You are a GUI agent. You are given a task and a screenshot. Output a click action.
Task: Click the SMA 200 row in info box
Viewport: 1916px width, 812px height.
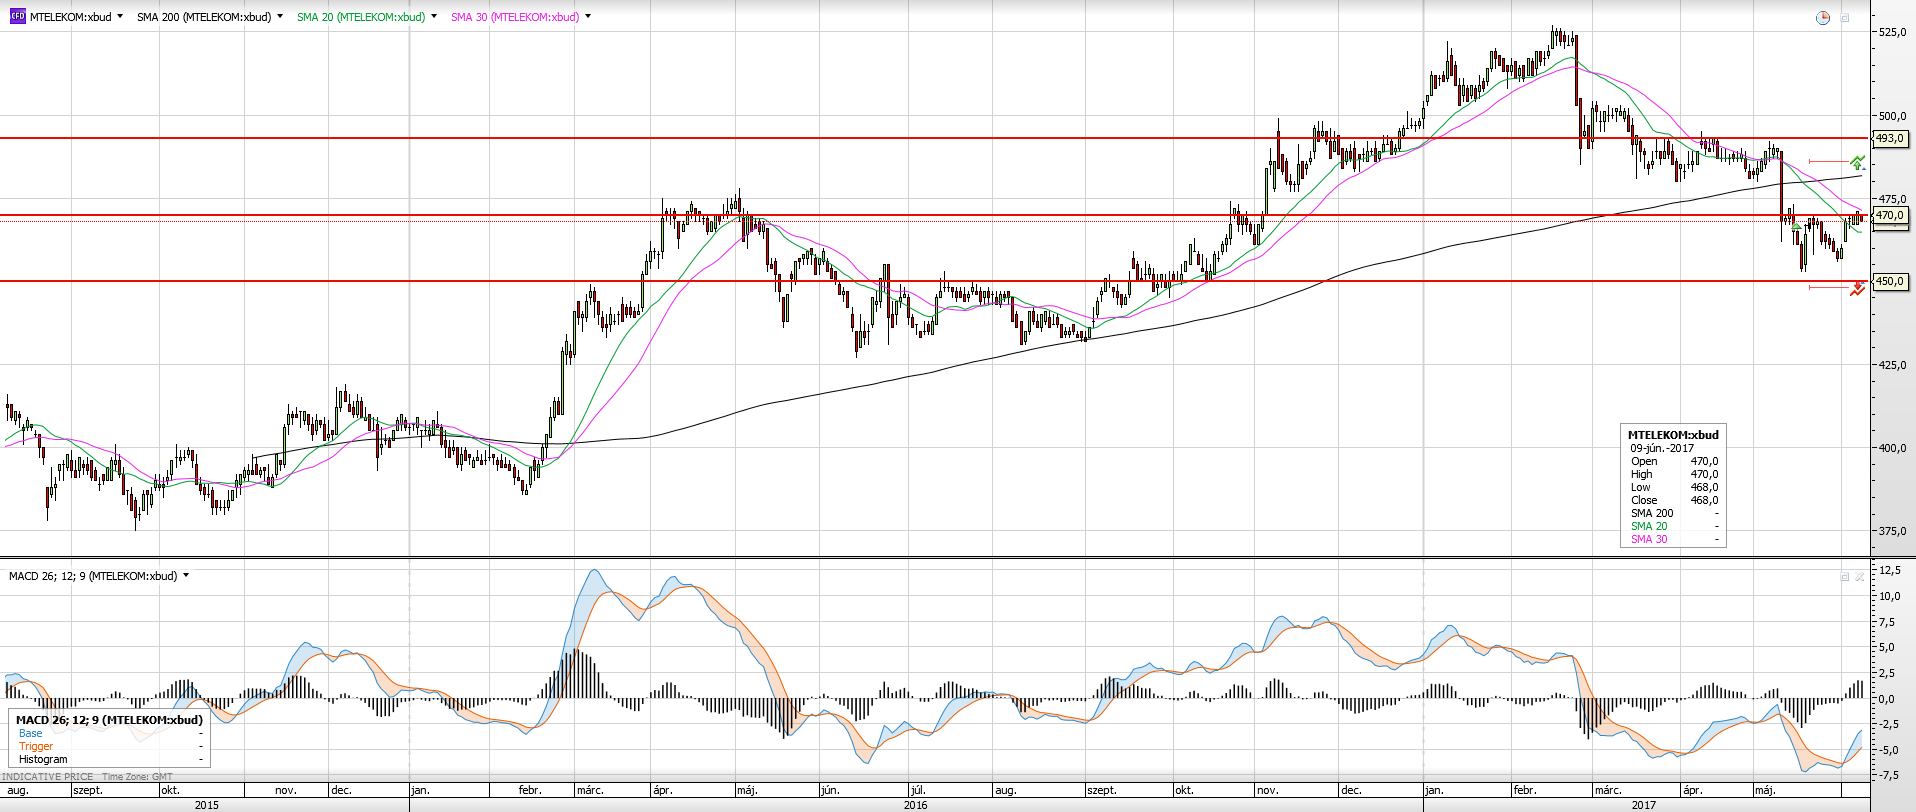(1674, 513)
